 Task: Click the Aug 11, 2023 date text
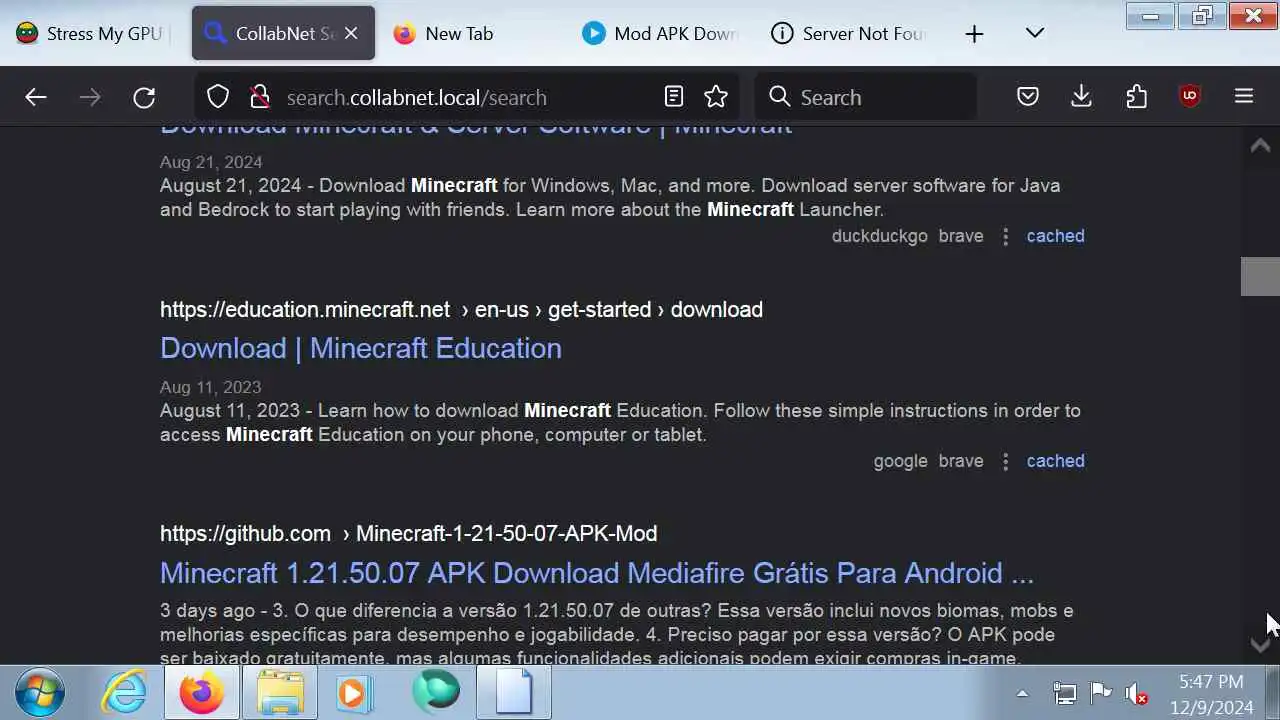coord(210,387)
